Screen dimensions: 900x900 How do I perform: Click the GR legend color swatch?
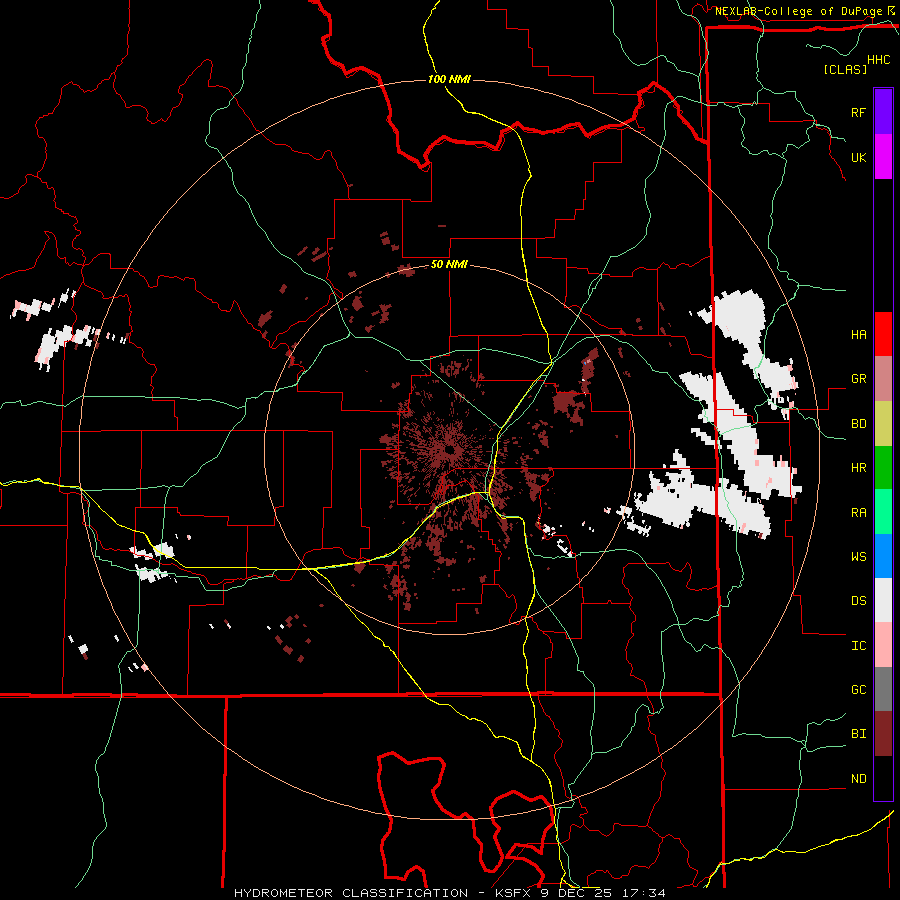(883, 379)
